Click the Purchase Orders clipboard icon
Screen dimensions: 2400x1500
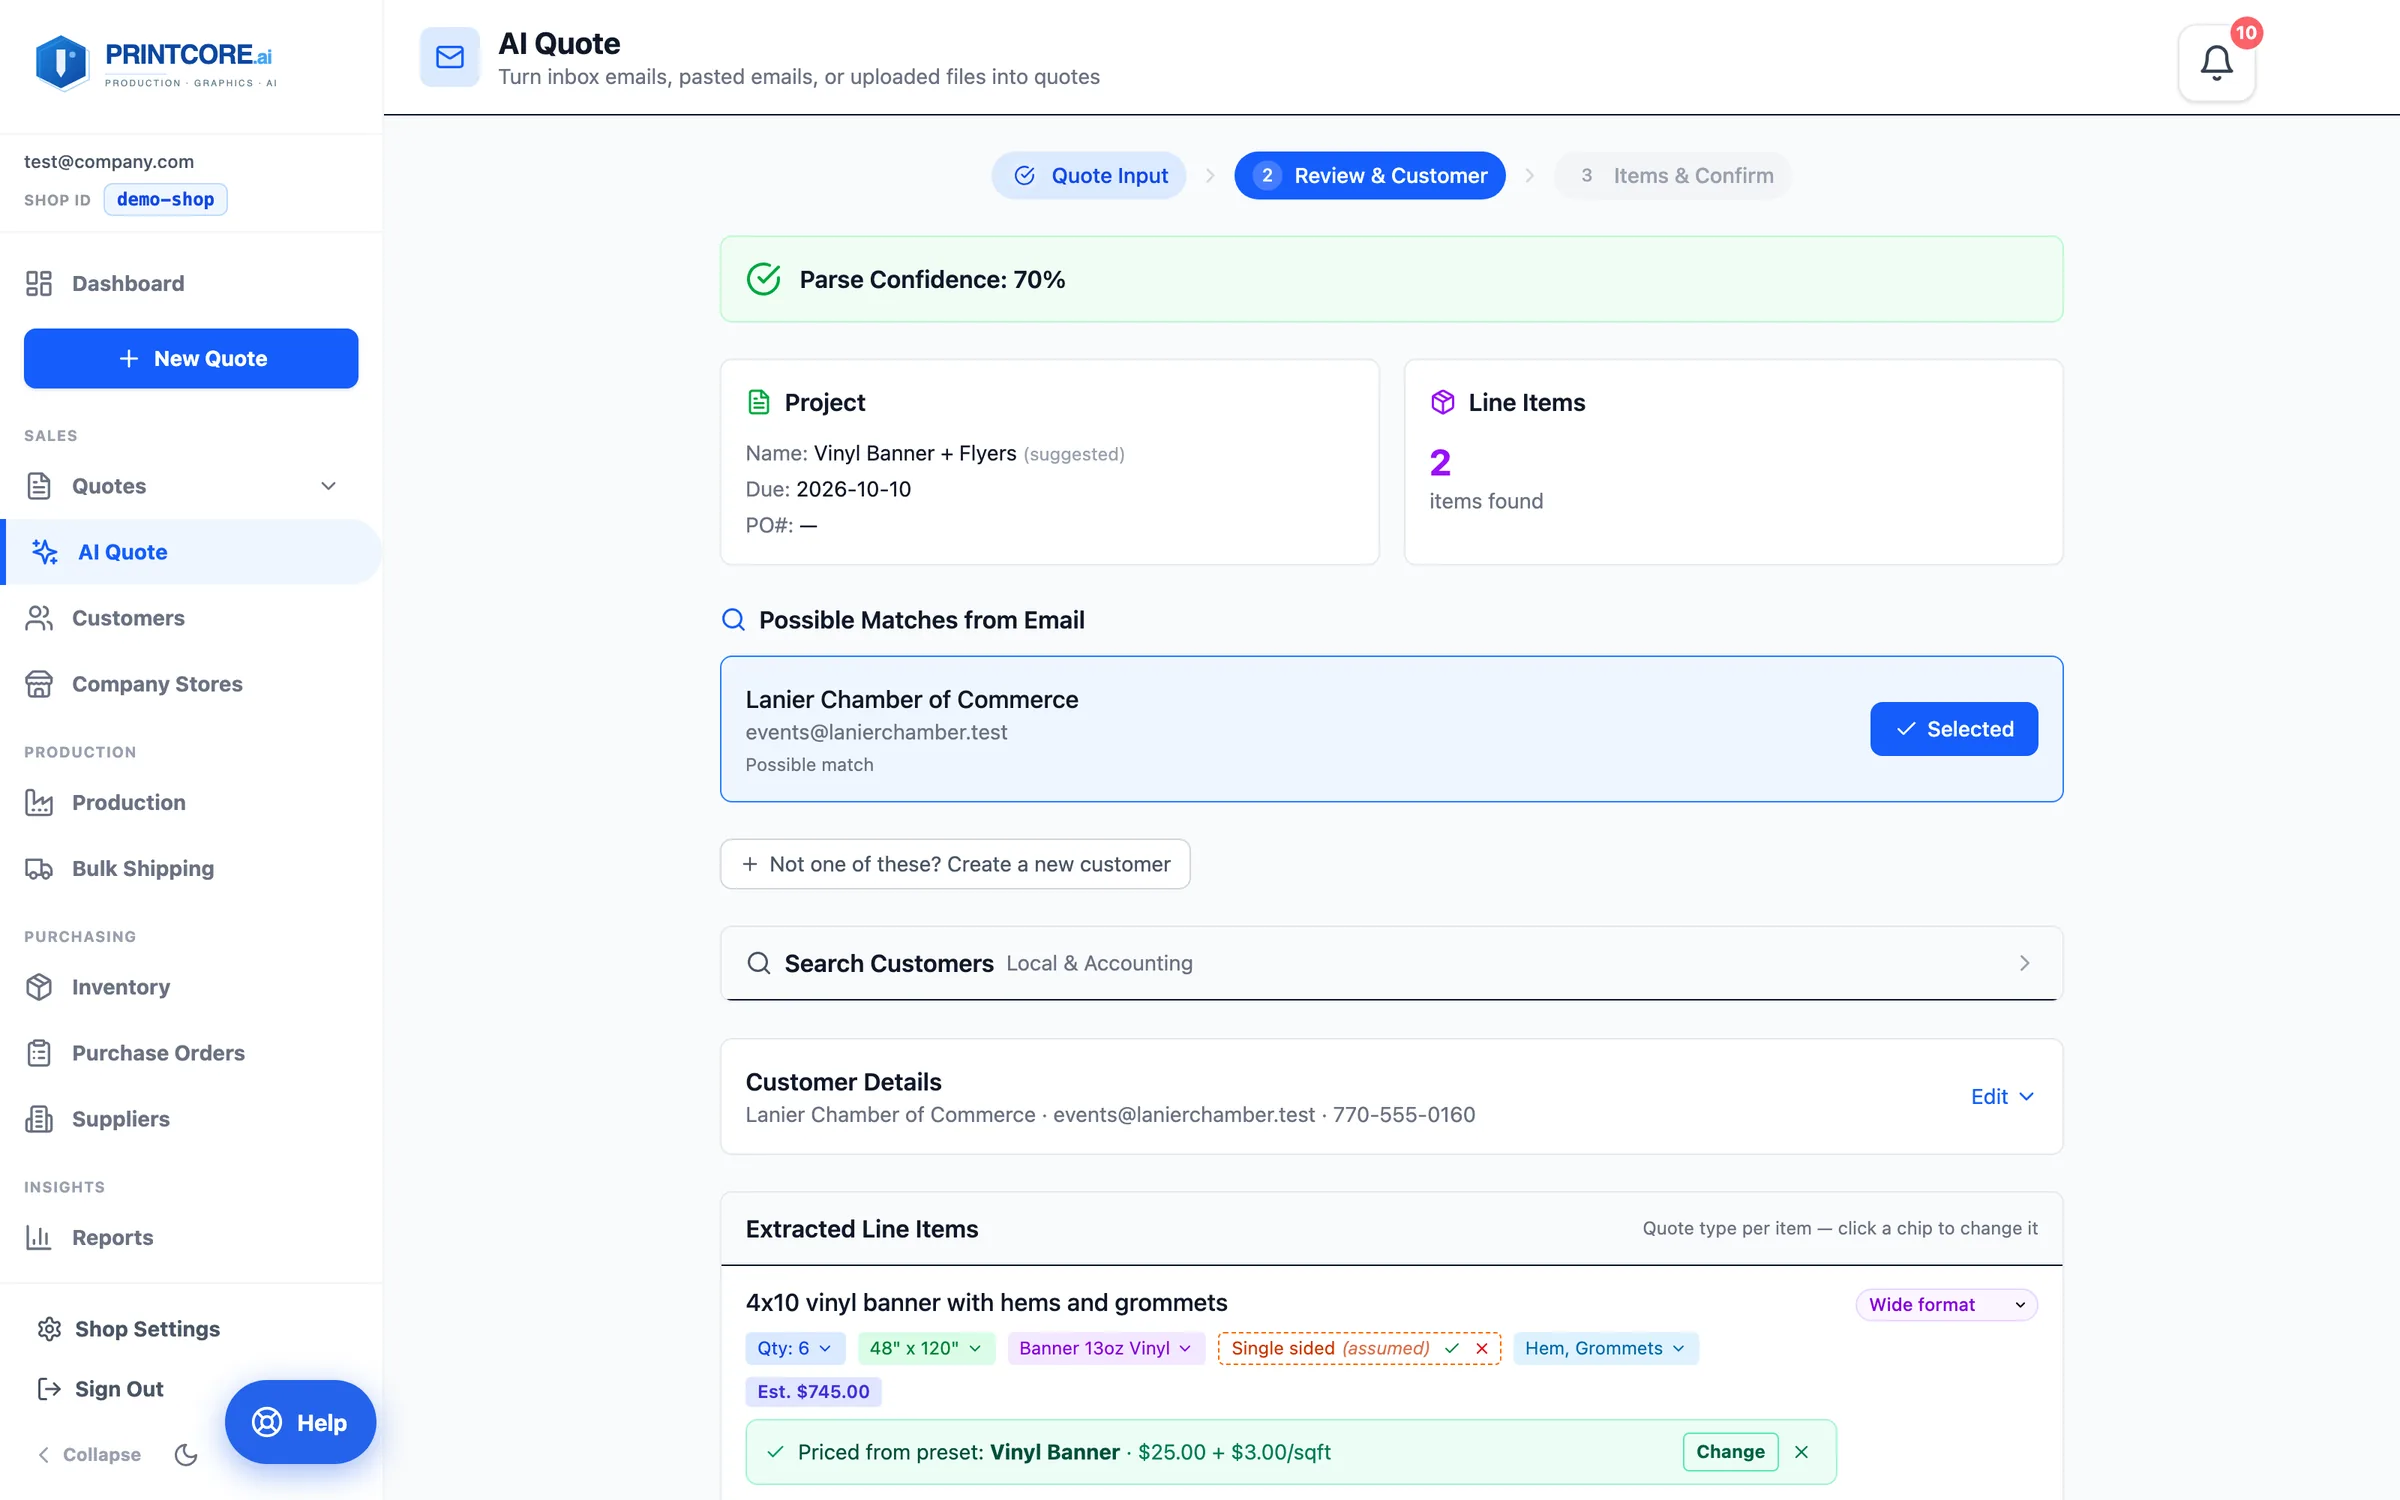pos(39,1053)
